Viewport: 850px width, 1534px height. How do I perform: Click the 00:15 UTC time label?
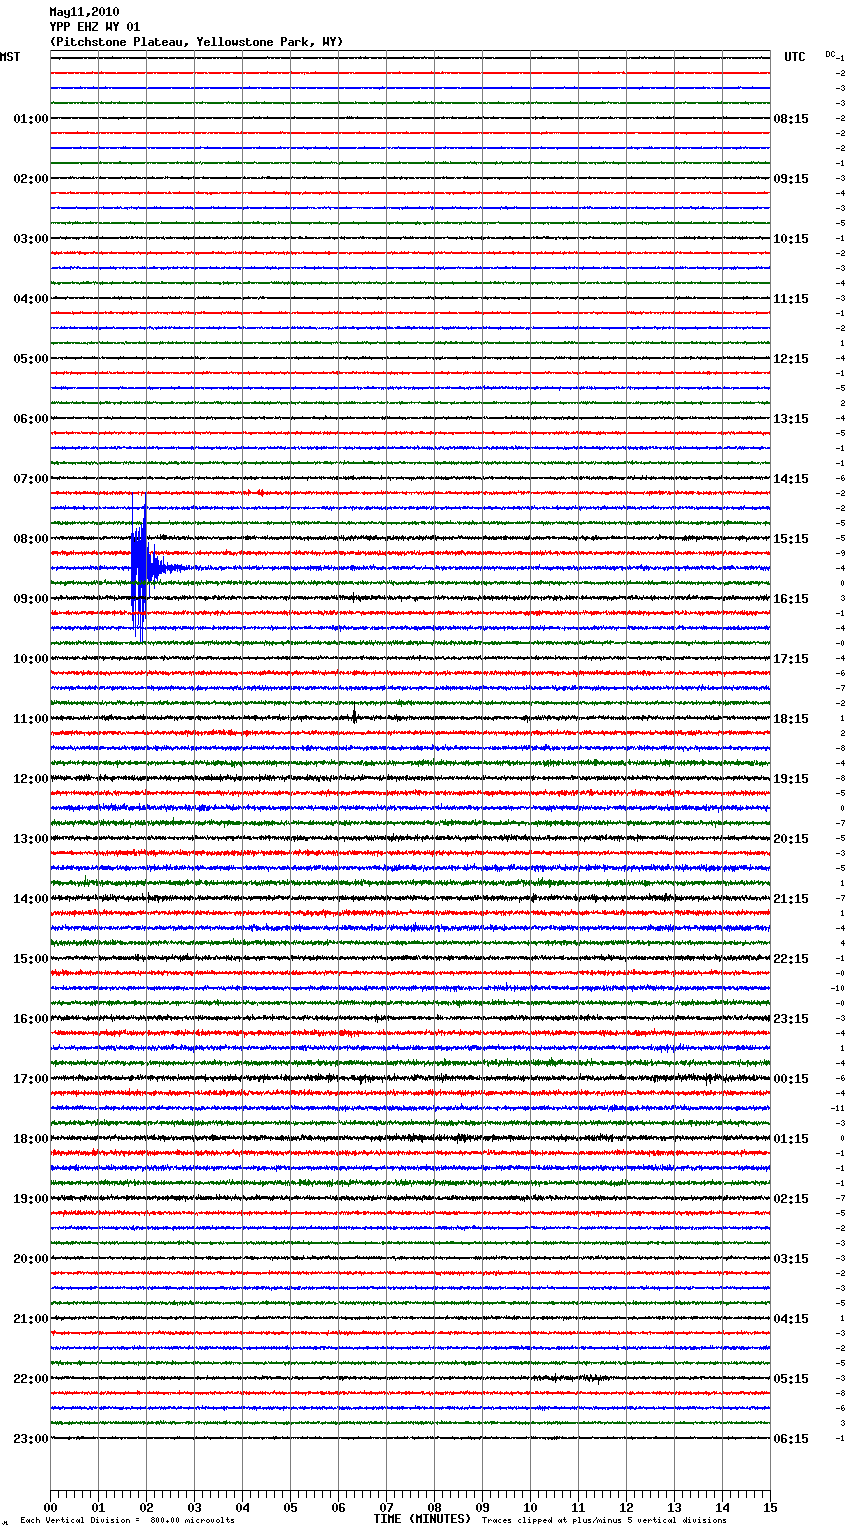[x=791, y=1079]
